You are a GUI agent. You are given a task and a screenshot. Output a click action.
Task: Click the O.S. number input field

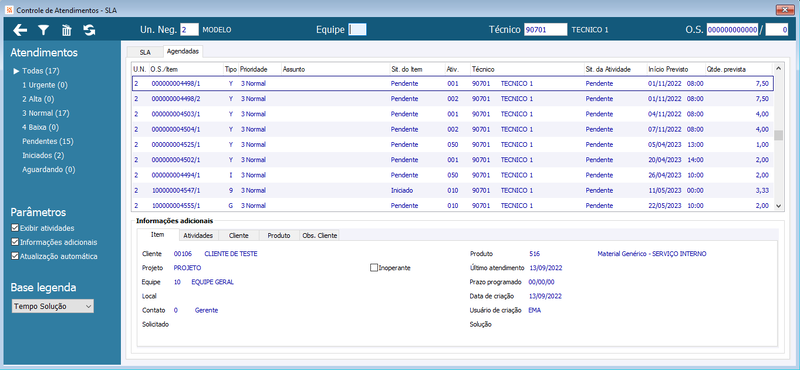(x=733, y=30)
